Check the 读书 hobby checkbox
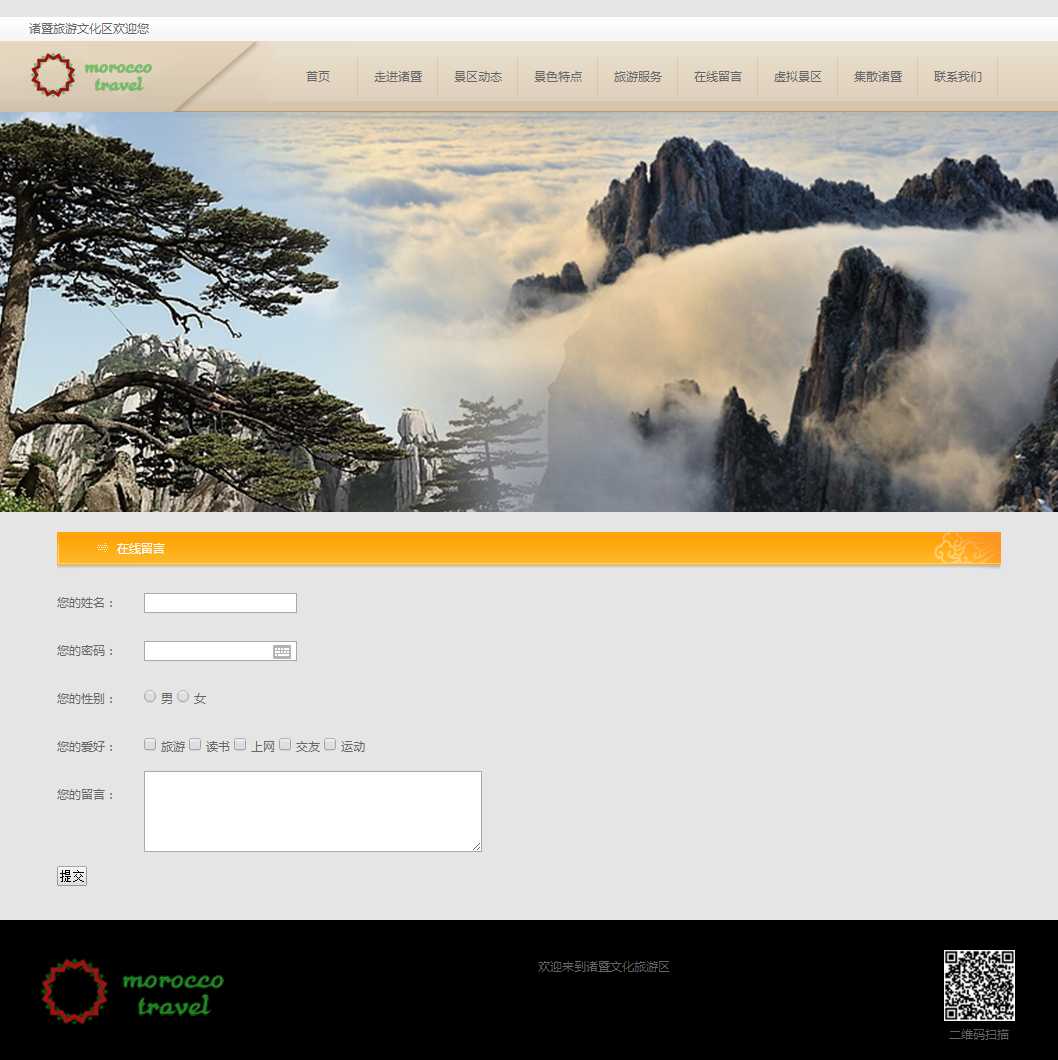Image resolution: width=1058 pixels, height=1060 pixels. (x=195, y=744)
